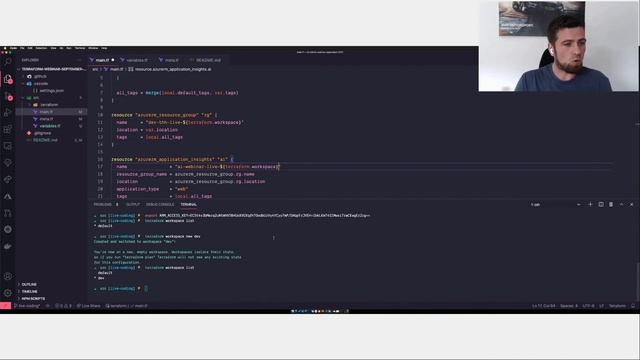Open the Search view in activity bar
Viewport: 640px width, 360px height.
(8, 62)
